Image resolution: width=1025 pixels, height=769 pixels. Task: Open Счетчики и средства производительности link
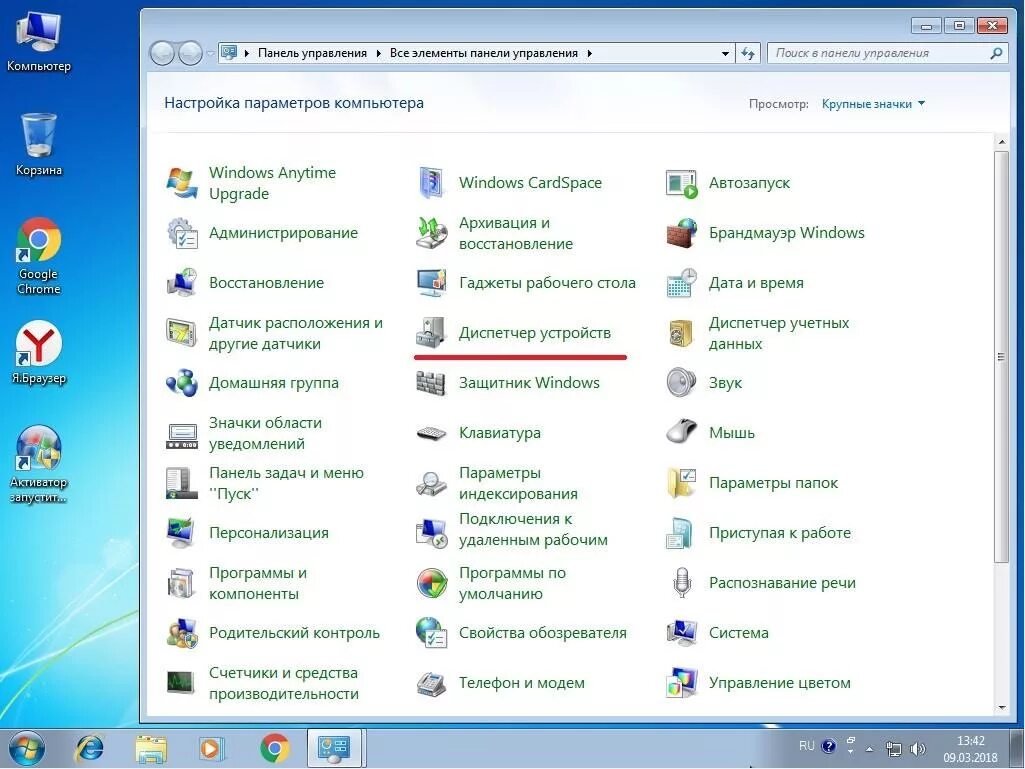(x=284, y=683)
